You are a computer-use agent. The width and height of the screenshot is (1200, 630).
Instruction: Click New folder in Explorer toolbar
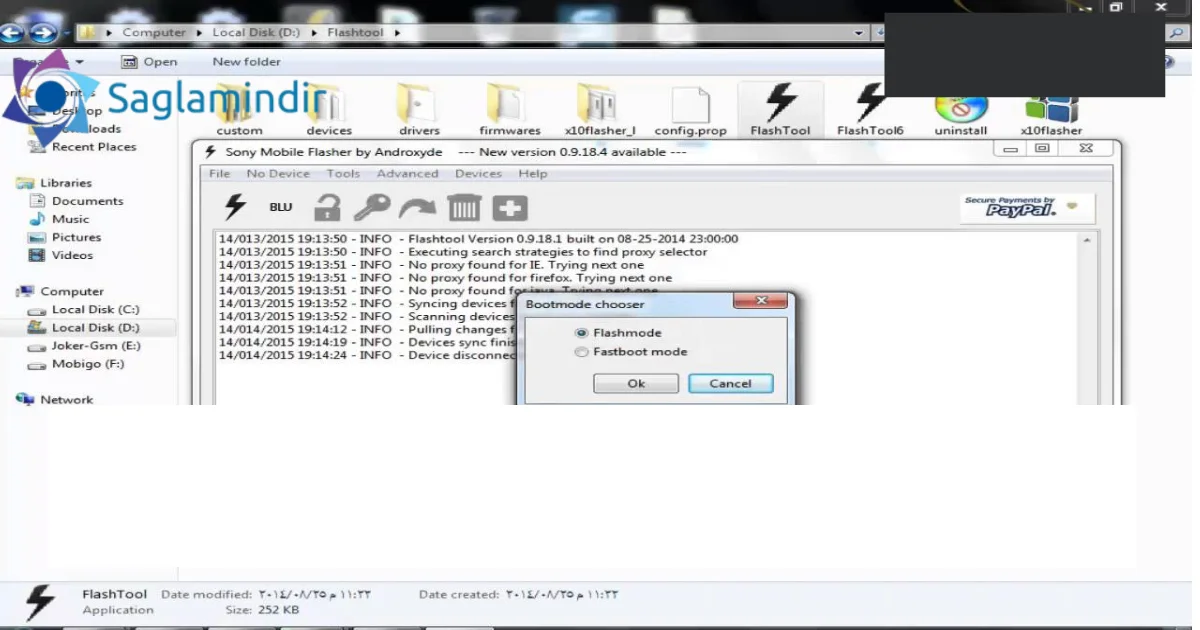coord(246,62)
